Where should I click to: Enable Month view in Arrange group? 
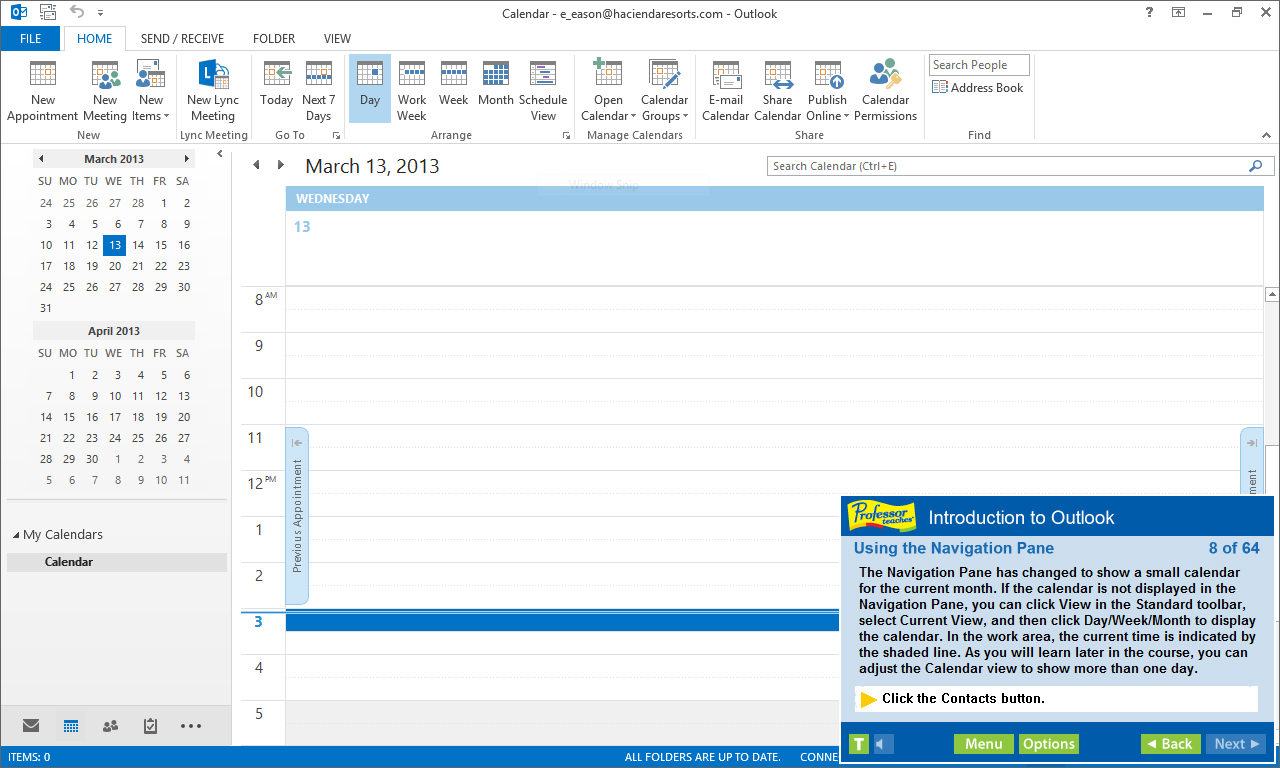[495, 89]
